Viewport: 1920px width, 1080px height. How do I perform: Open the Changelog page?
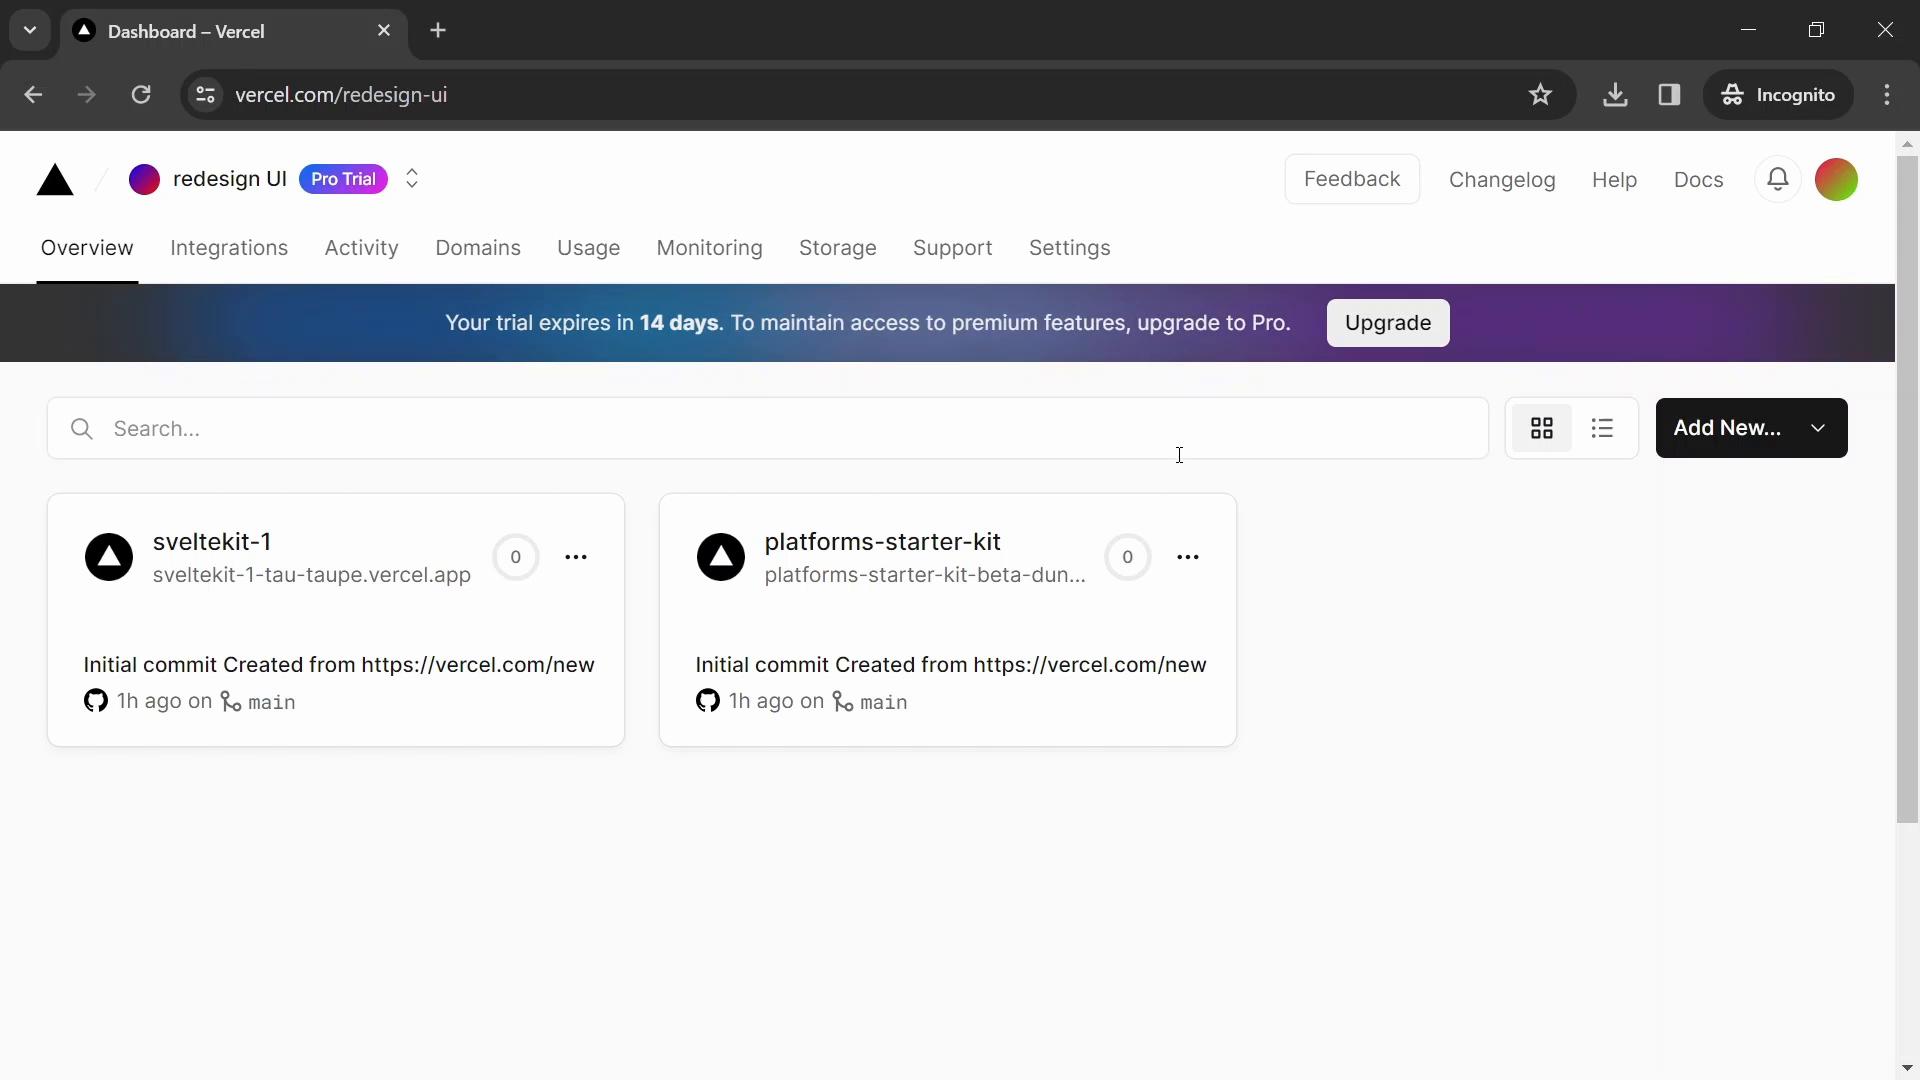[1503, 178]
